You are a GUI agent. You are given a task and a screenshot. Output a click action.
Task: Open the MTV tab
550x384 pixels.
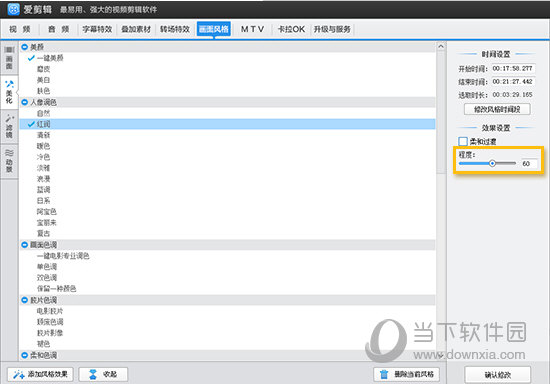point(252,29)
